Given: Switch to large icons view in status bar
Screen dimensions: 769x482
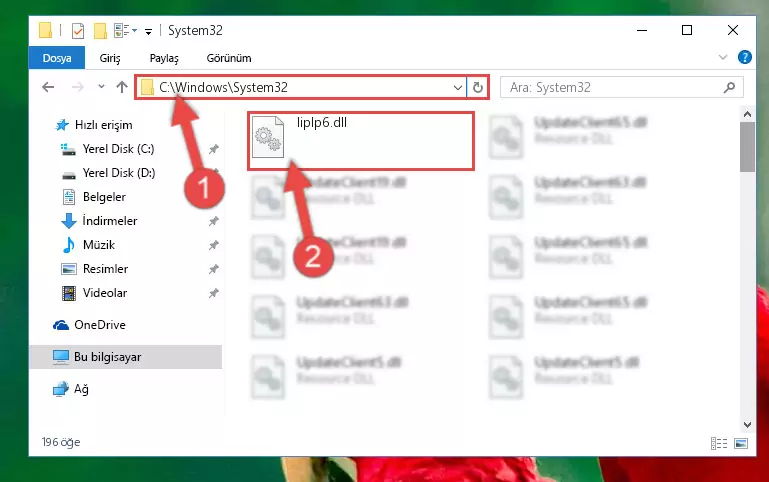Looking at the screenshot, I should click(x=741, y=443).
